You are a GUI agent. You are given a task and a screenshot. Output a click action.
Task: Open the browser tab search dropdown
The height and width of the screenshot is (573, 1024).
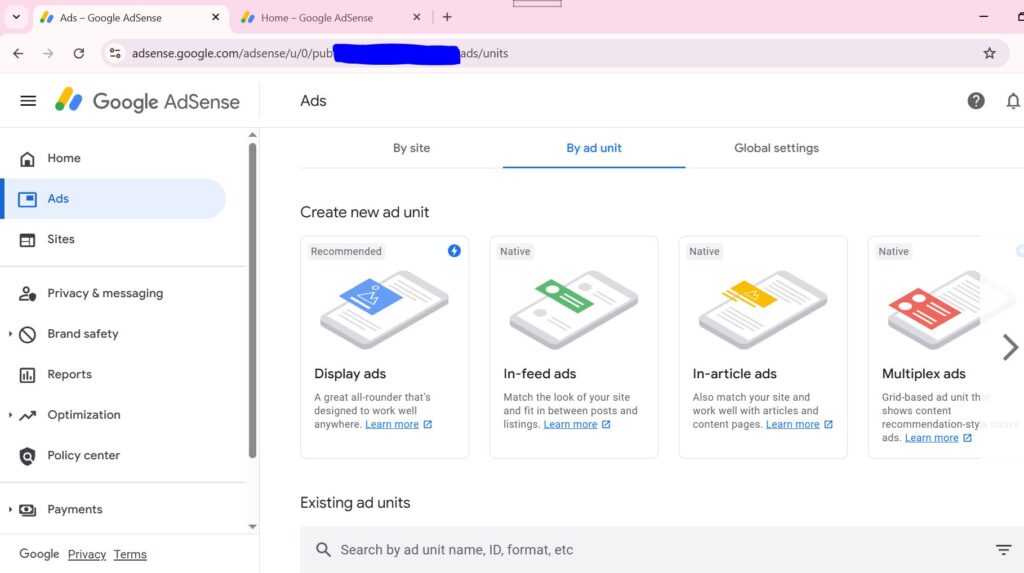(x=16, y=17)
